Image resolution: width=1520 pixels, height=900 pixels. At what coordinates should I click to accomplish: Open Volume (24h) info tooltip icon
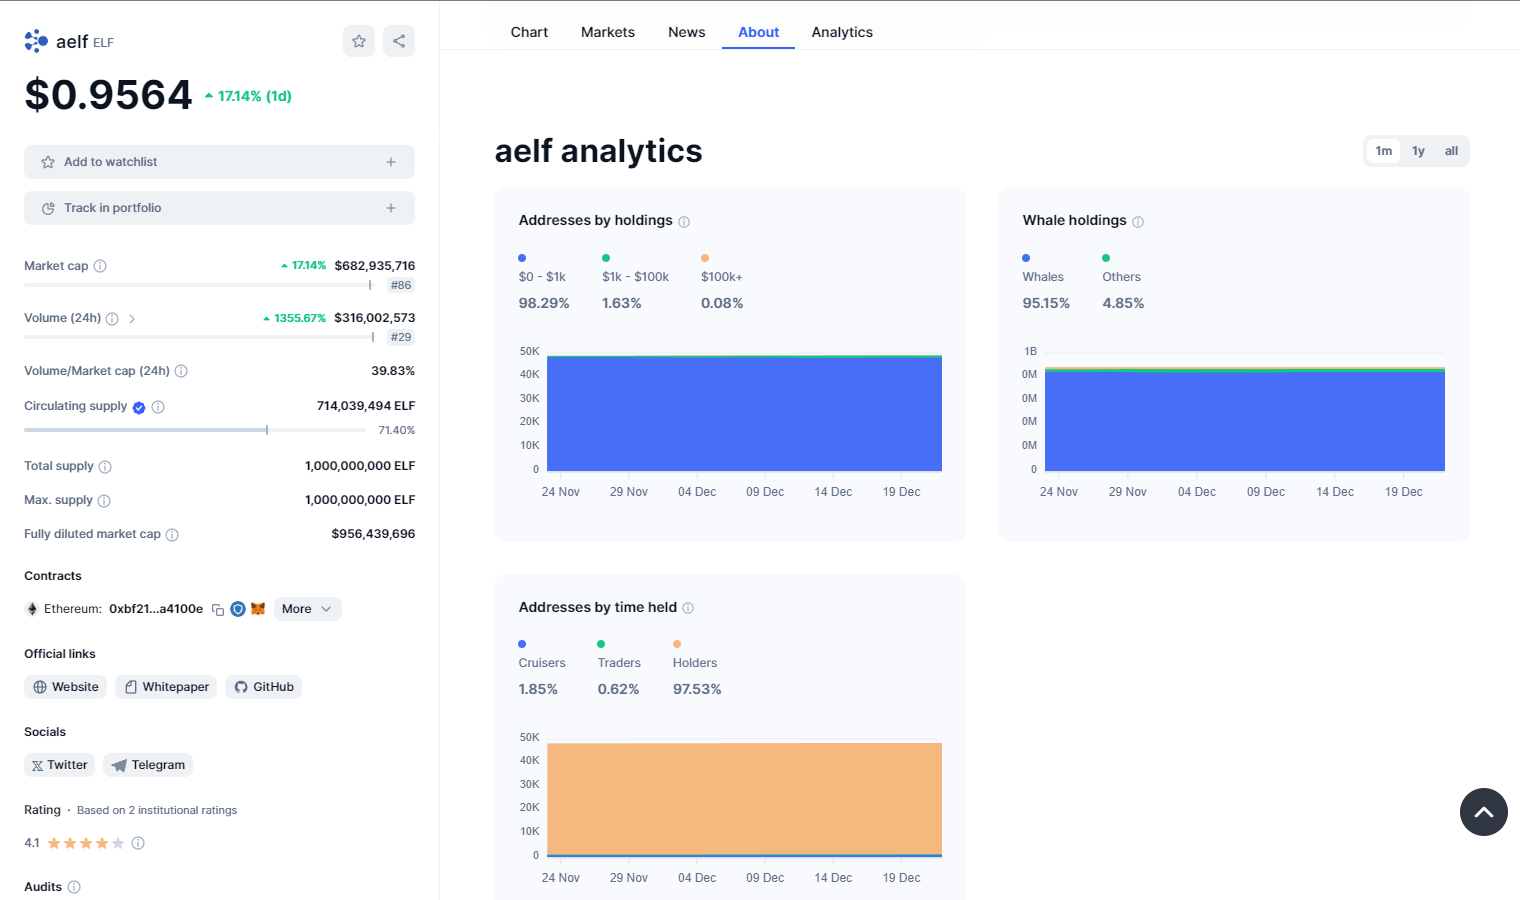pos(112,319)
